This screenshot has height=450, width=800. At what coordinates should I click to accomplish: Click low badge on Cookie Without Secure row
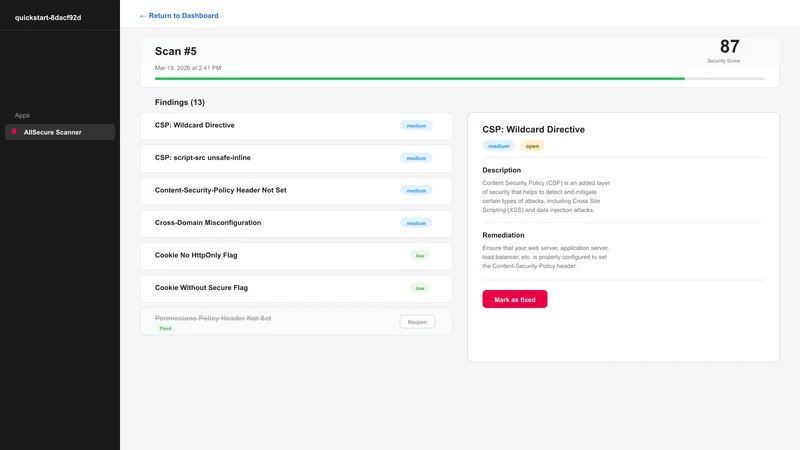[x=419, y=288]
